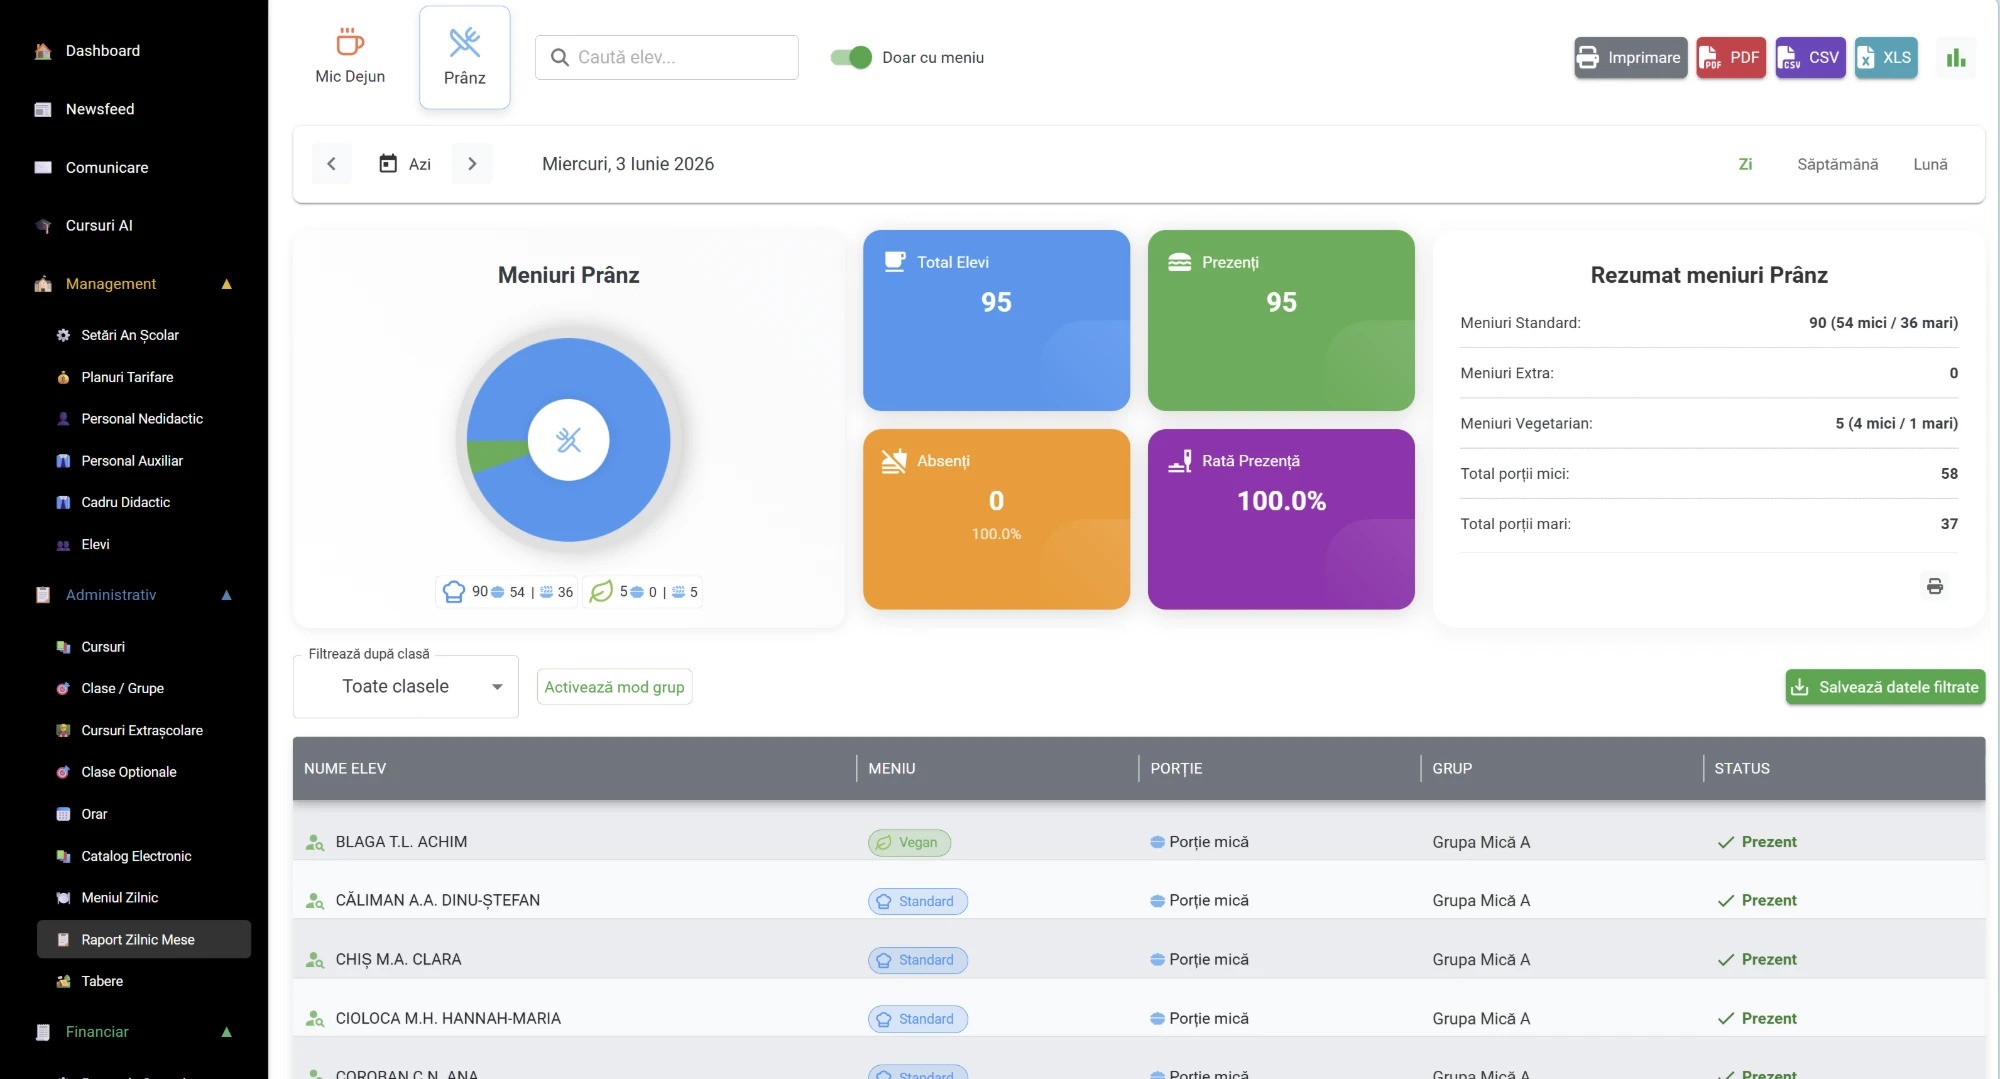Screen dimensions: 2000x1079
Task: Open the Toate clasele class filter dropdown
Action: click(x=406, y=686)
